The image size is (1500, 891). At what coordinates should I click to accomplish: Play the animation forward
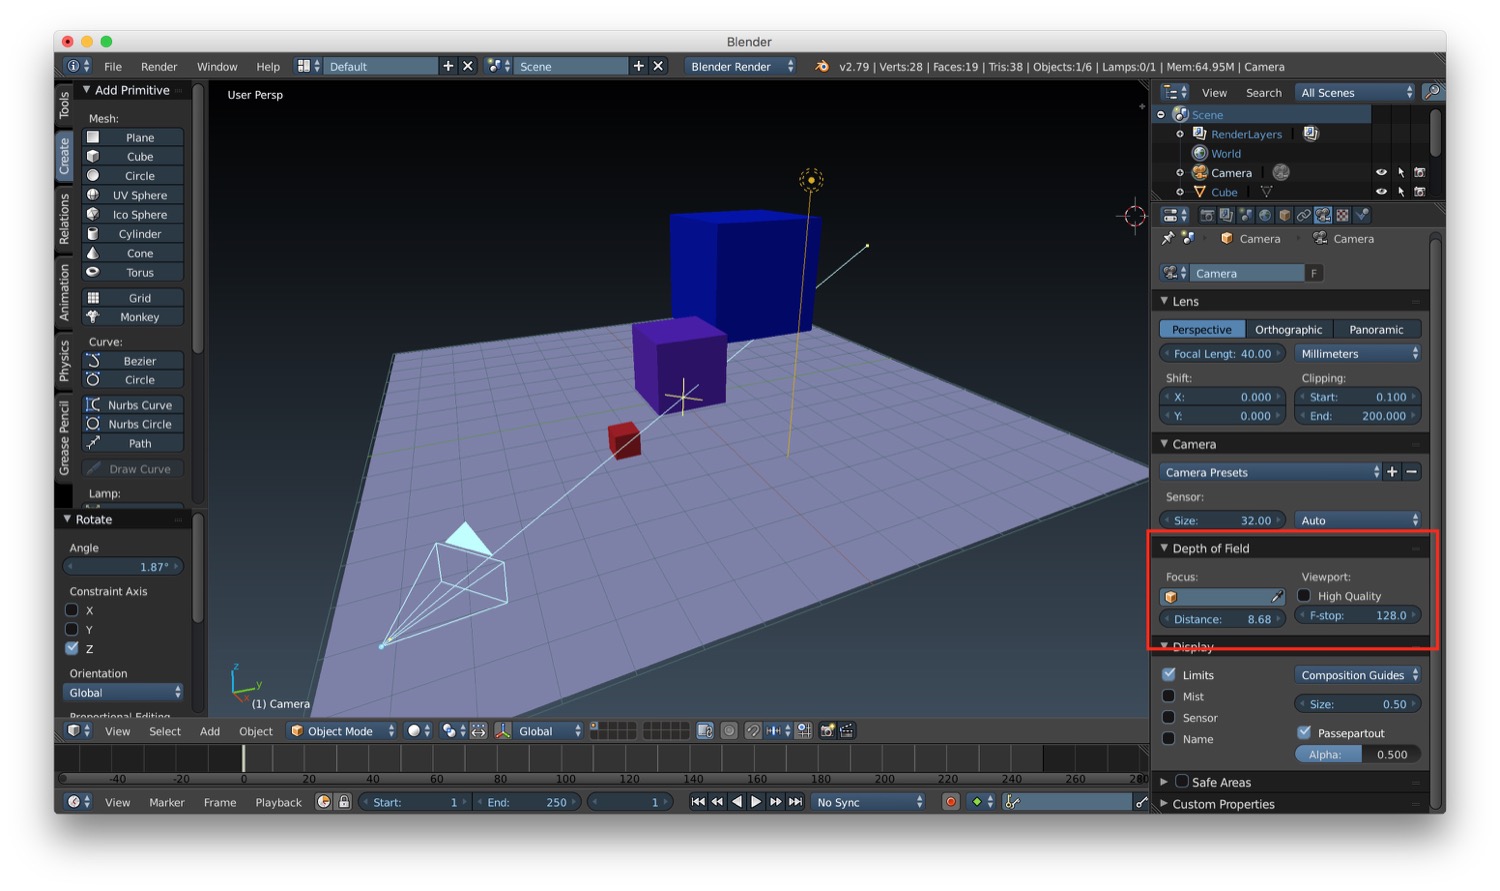[x=756, y=802]
